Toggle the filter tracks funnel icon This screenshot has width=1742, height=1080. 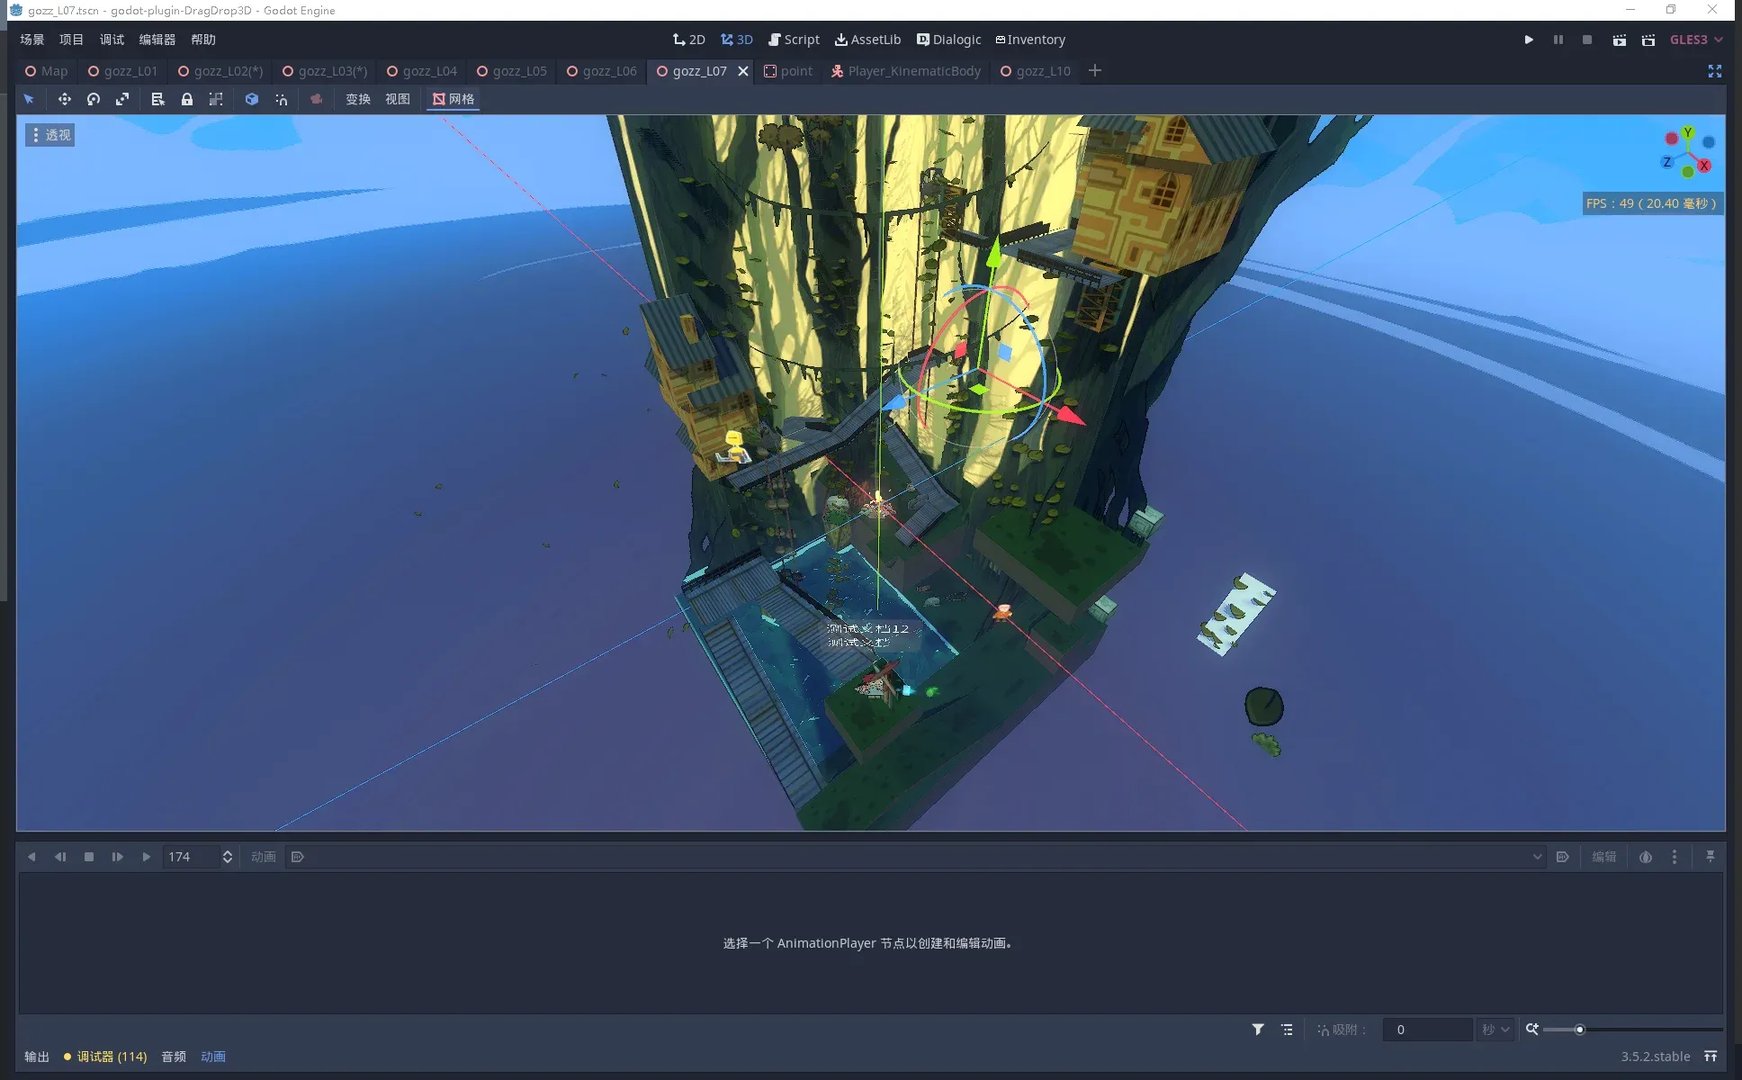tap(1258, 1029)
